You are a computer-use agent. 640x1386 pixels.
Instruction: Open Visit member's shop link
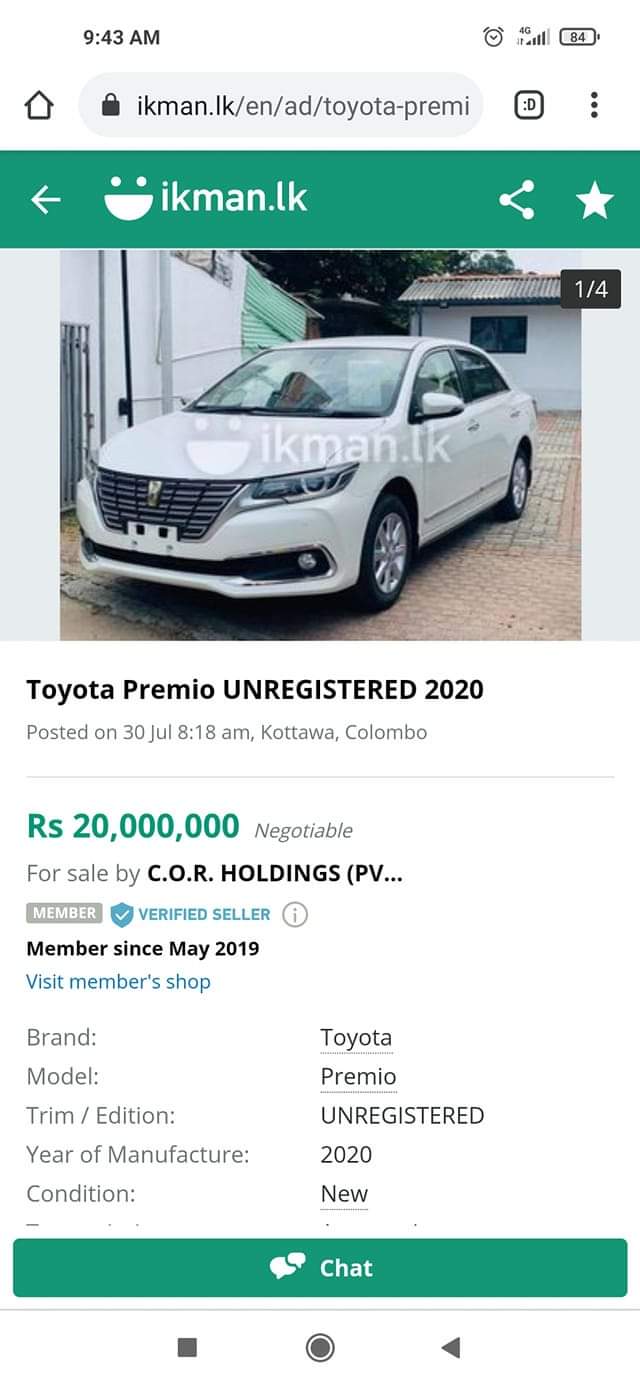[x=118, y=981]
